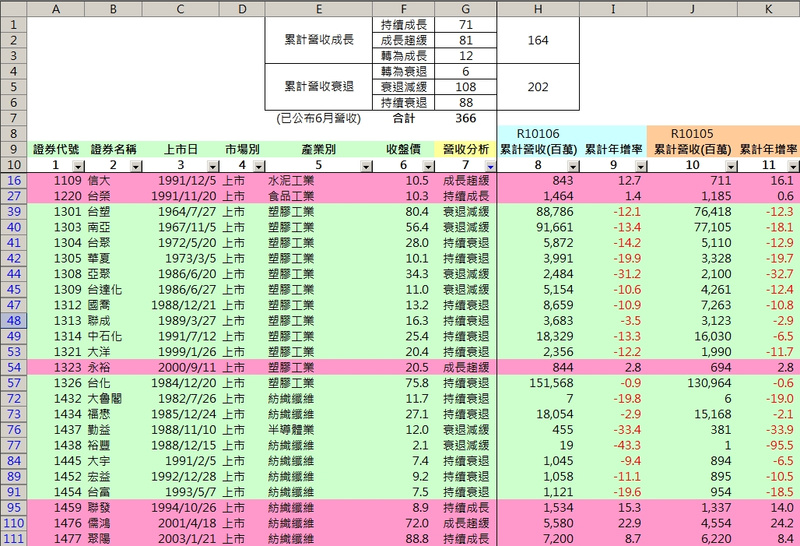The image size is (800, 546).
Task: Select column H header
Action: point(538,9)
